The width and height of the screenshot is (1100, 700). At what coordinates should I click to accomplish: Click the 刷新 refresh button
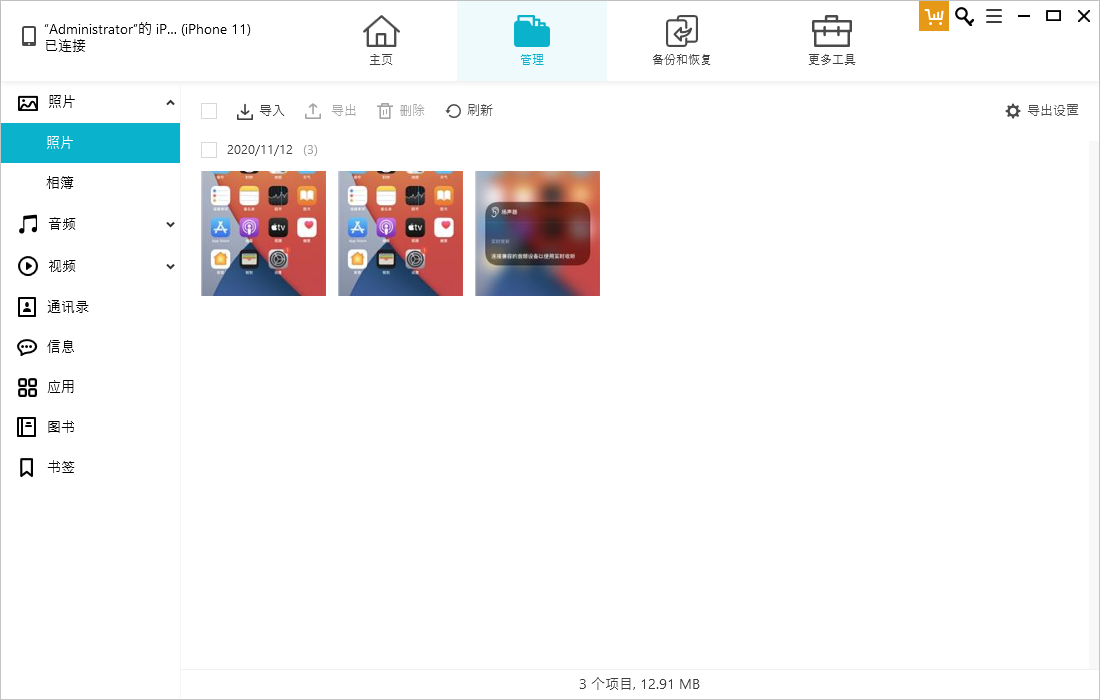click(x=469, y=111)
